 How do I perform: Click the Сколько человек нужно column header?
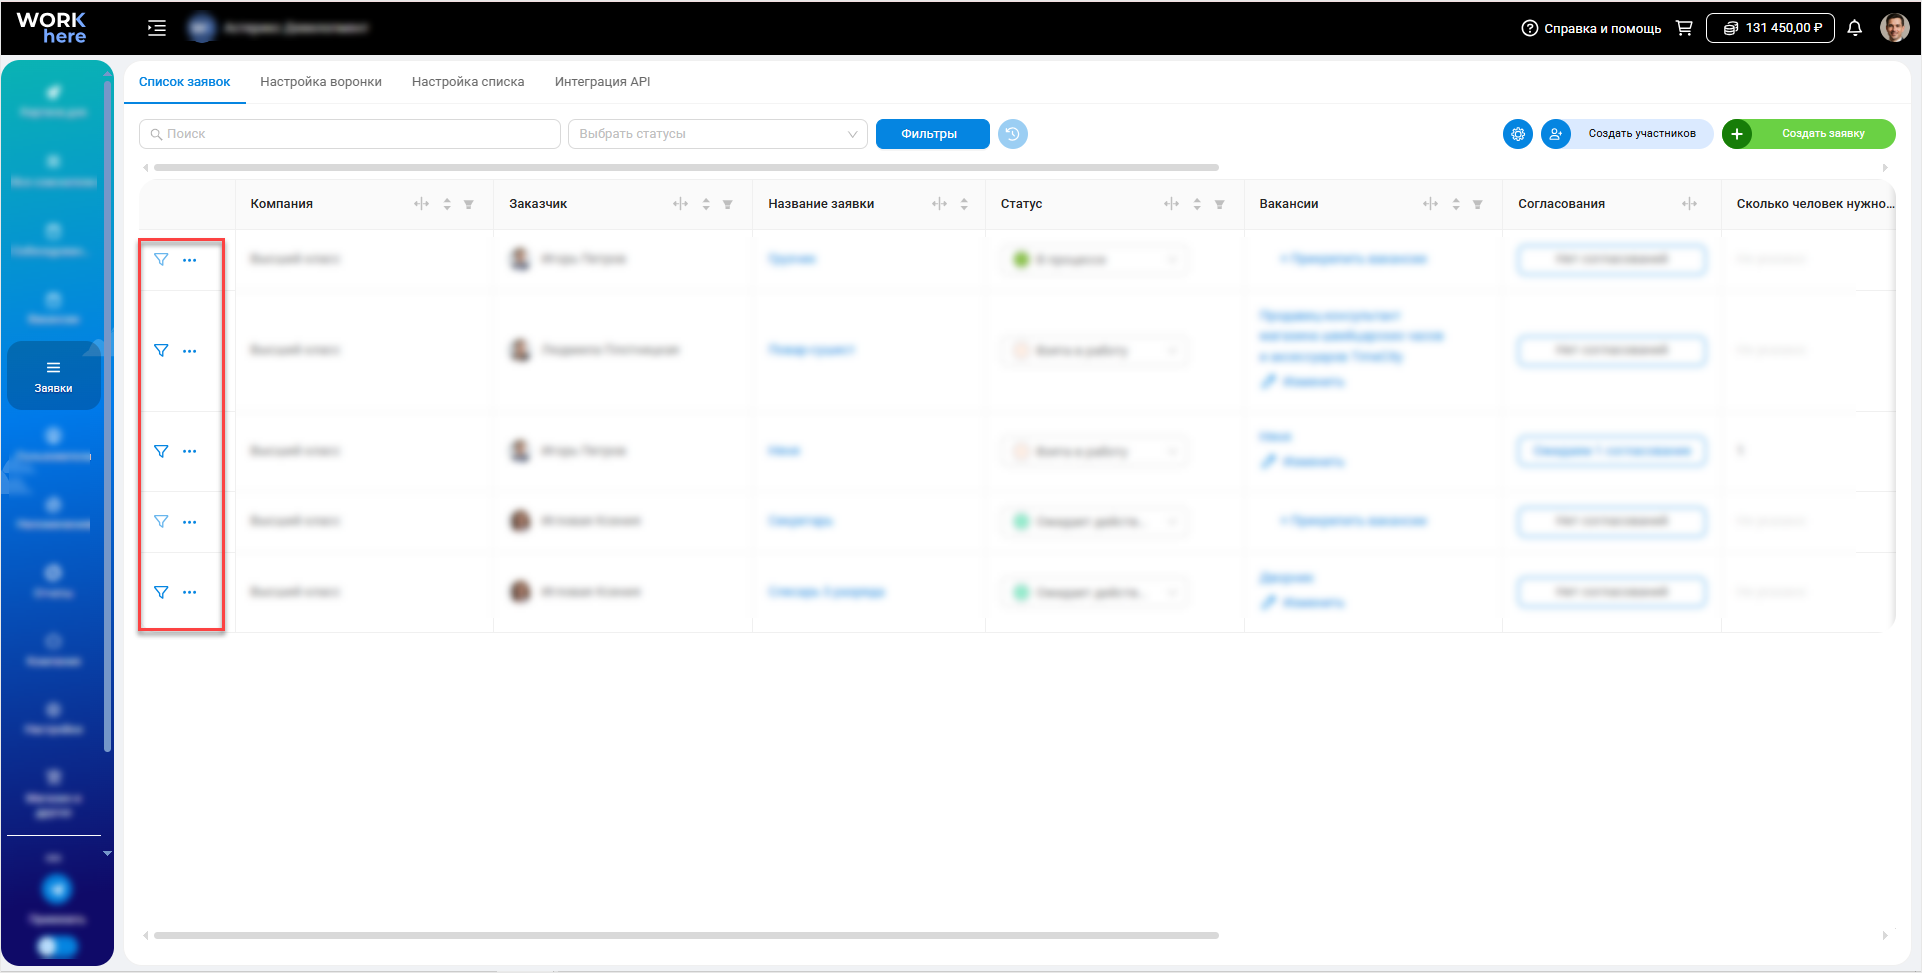(x=1814, y=204)
